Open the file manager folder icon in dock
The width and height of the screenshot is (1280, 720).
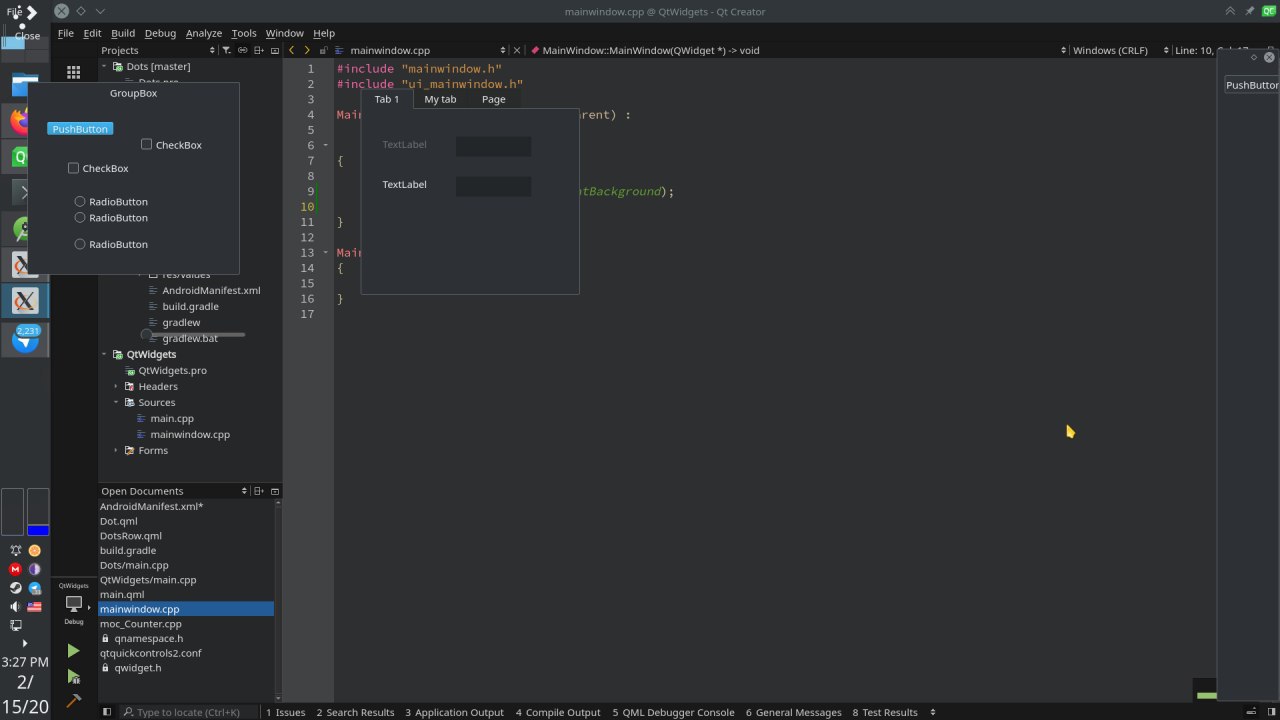(x=20, y=84)
